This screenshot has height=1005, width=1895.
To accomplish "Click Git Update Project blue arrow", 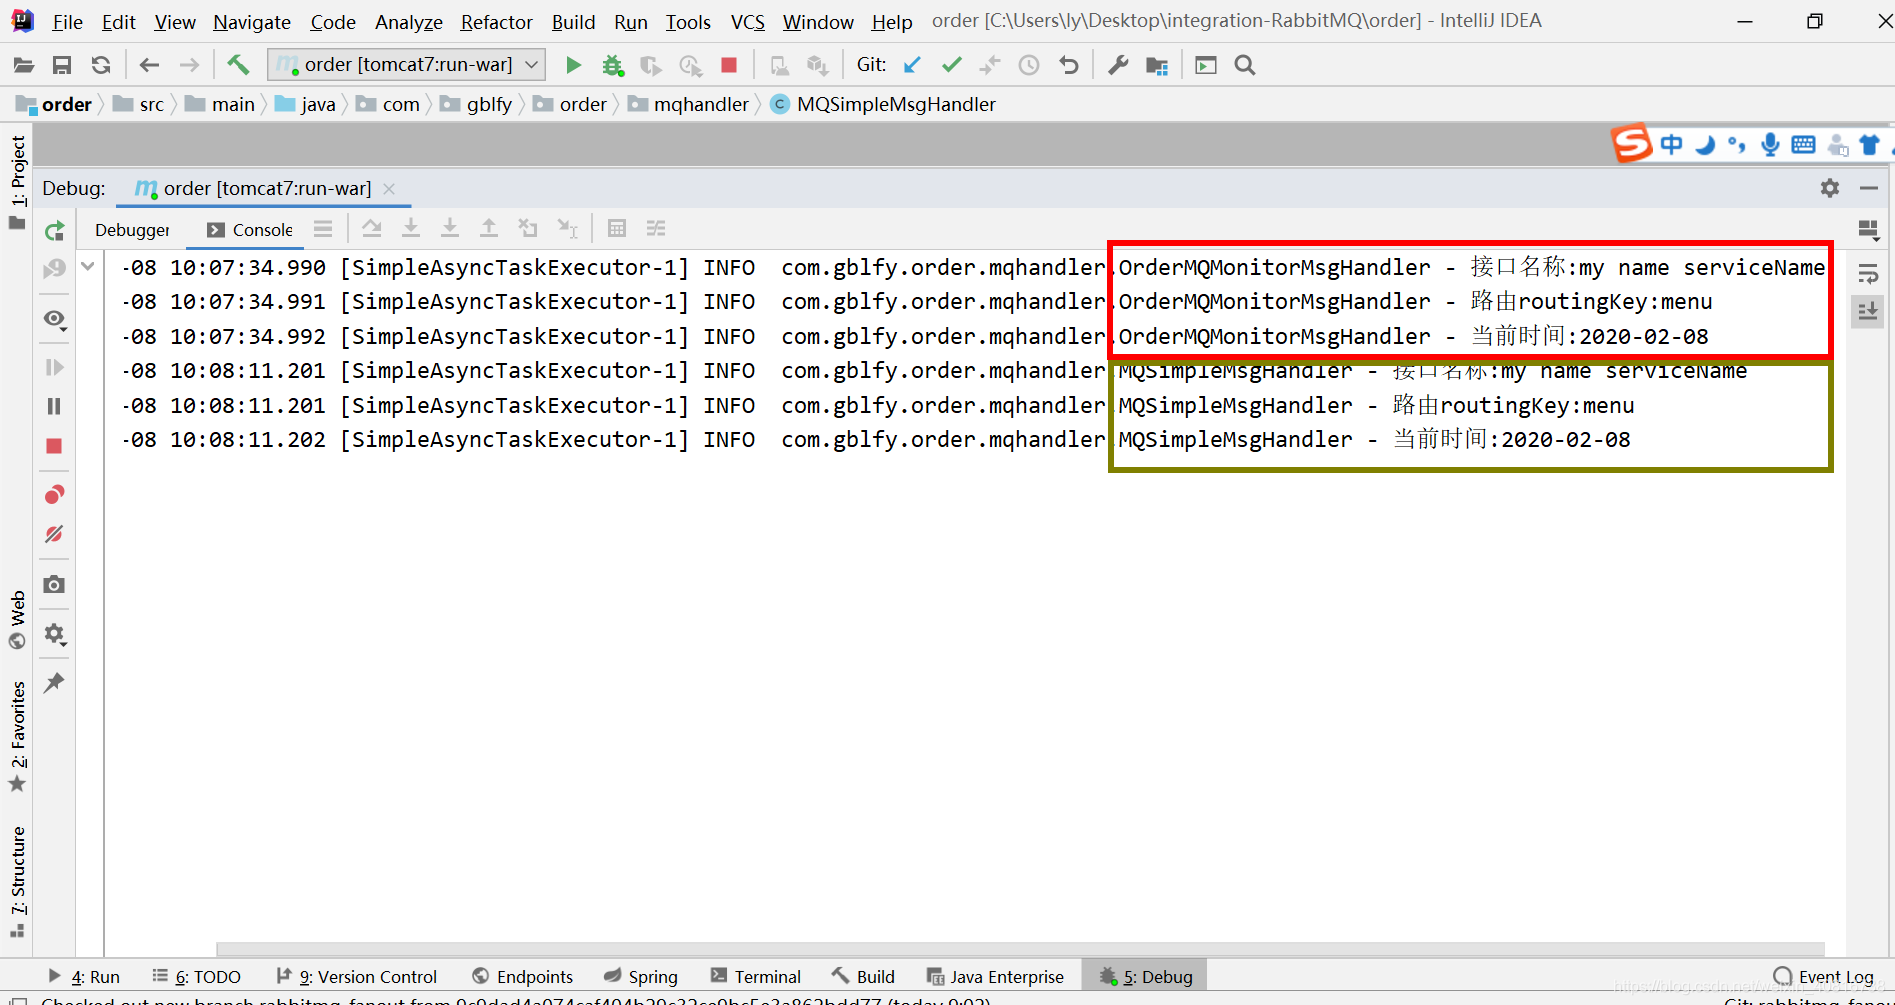I will point(912,65).
